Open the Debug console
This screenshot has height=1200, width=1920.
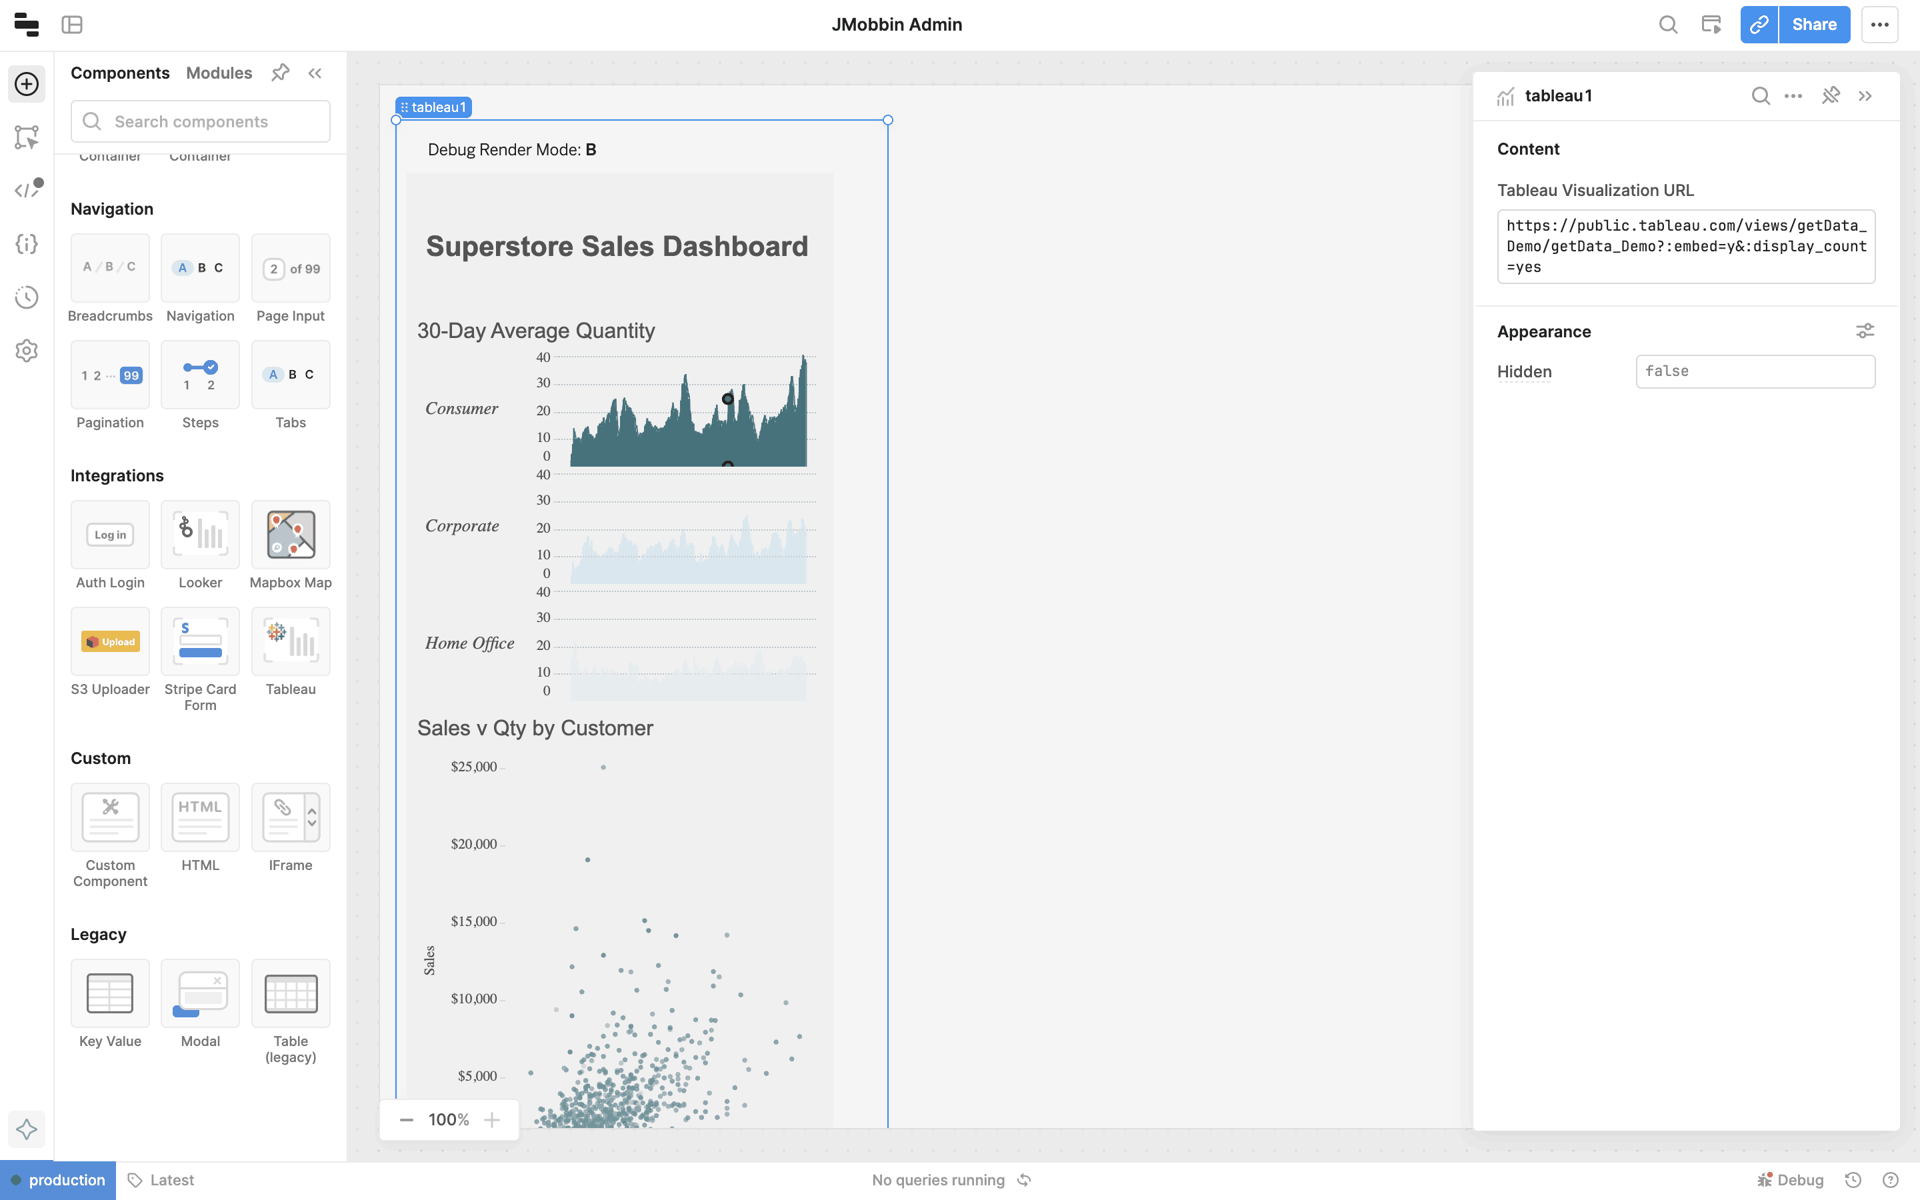coord(1790,1180)
